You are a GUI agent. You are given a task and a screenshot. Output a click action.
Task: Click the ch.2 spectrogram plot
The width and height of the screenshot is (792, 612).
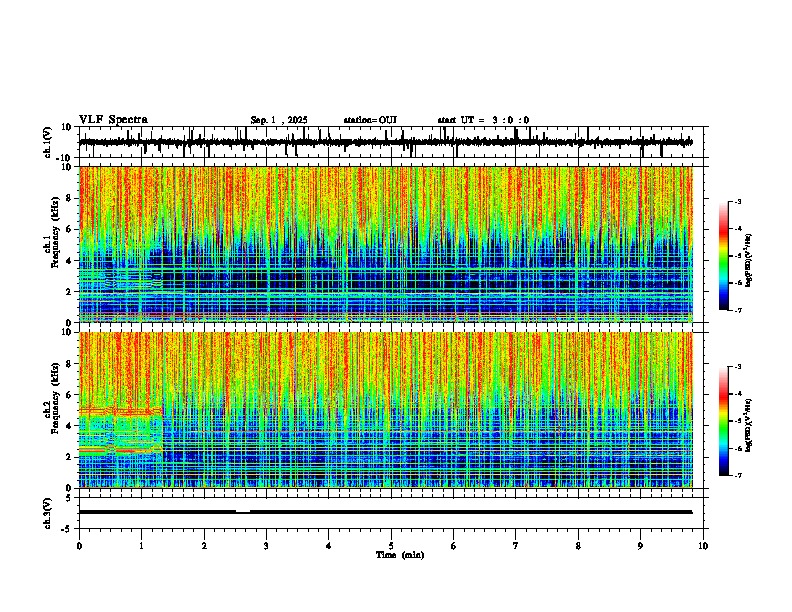click(x=386, y=410)
